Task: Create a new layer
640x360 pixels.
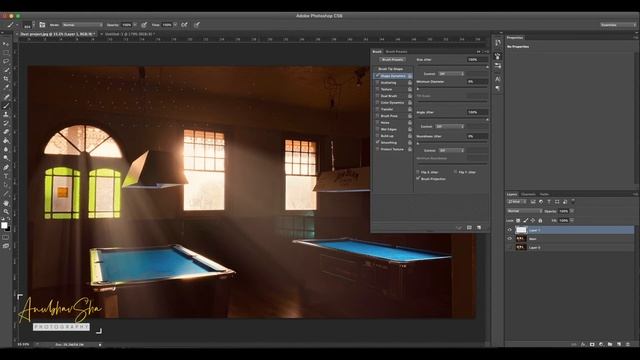Action: 619,344
